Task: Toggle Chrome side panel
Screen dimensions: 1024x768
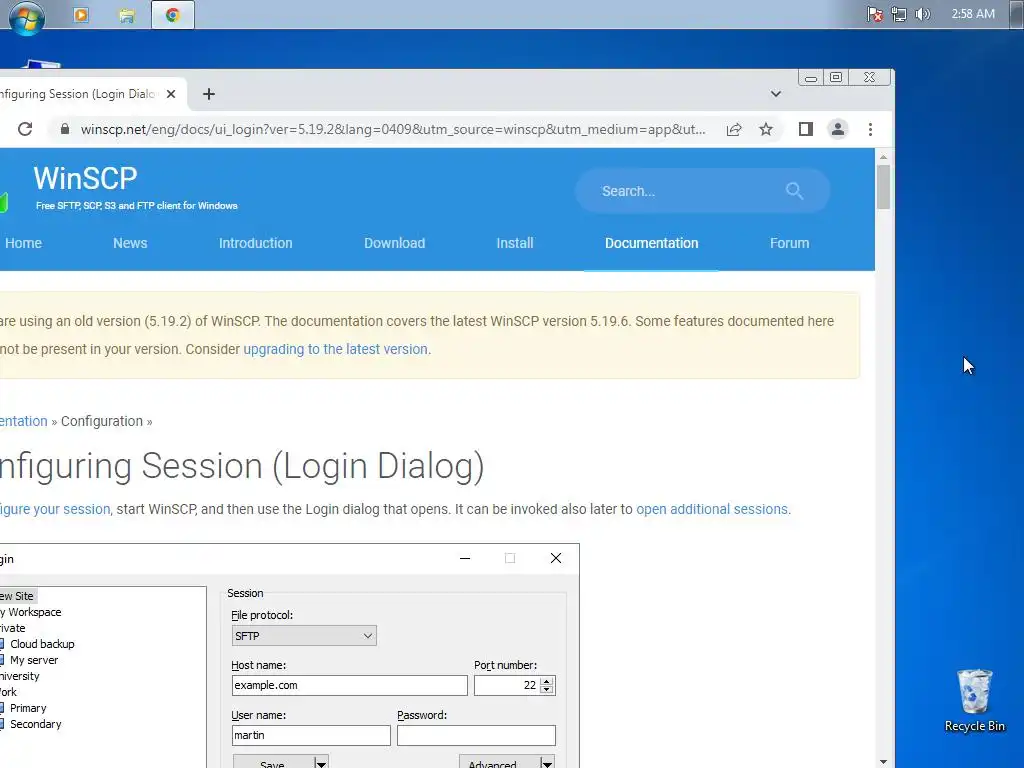Action: (x=806, y=129)
